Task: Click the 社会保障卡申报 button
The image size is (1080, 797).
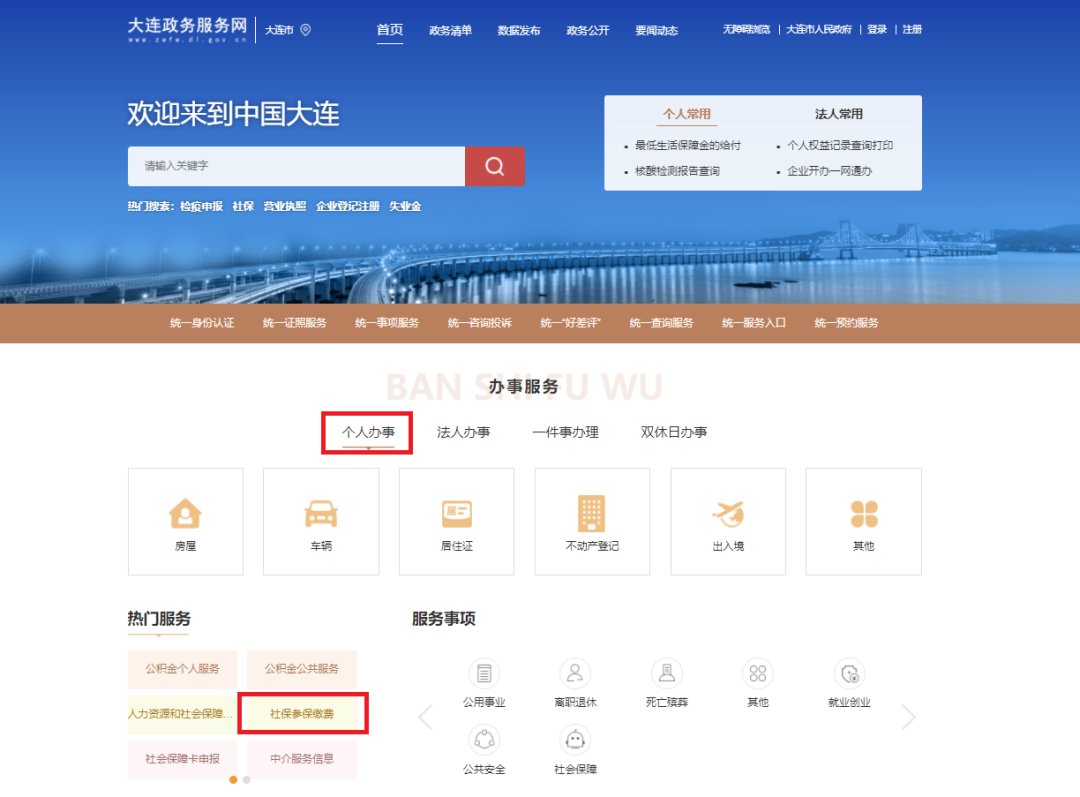Action: [183, 759]
